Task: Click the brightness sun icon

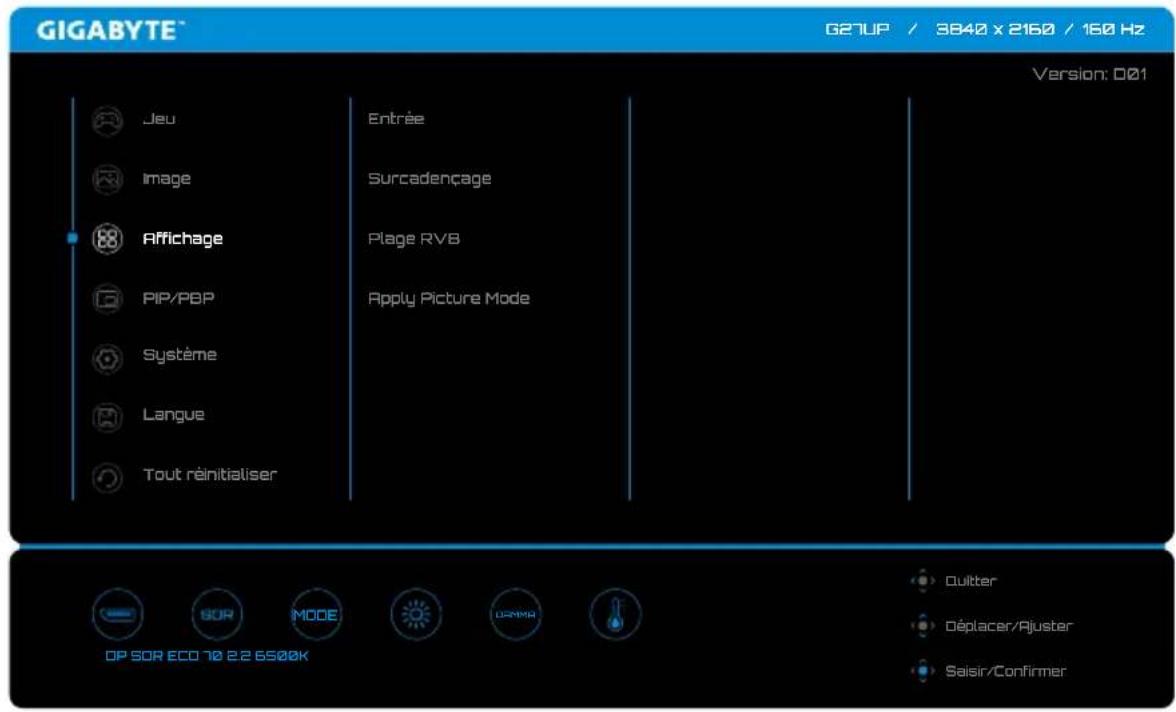Action: click(416, 614)
